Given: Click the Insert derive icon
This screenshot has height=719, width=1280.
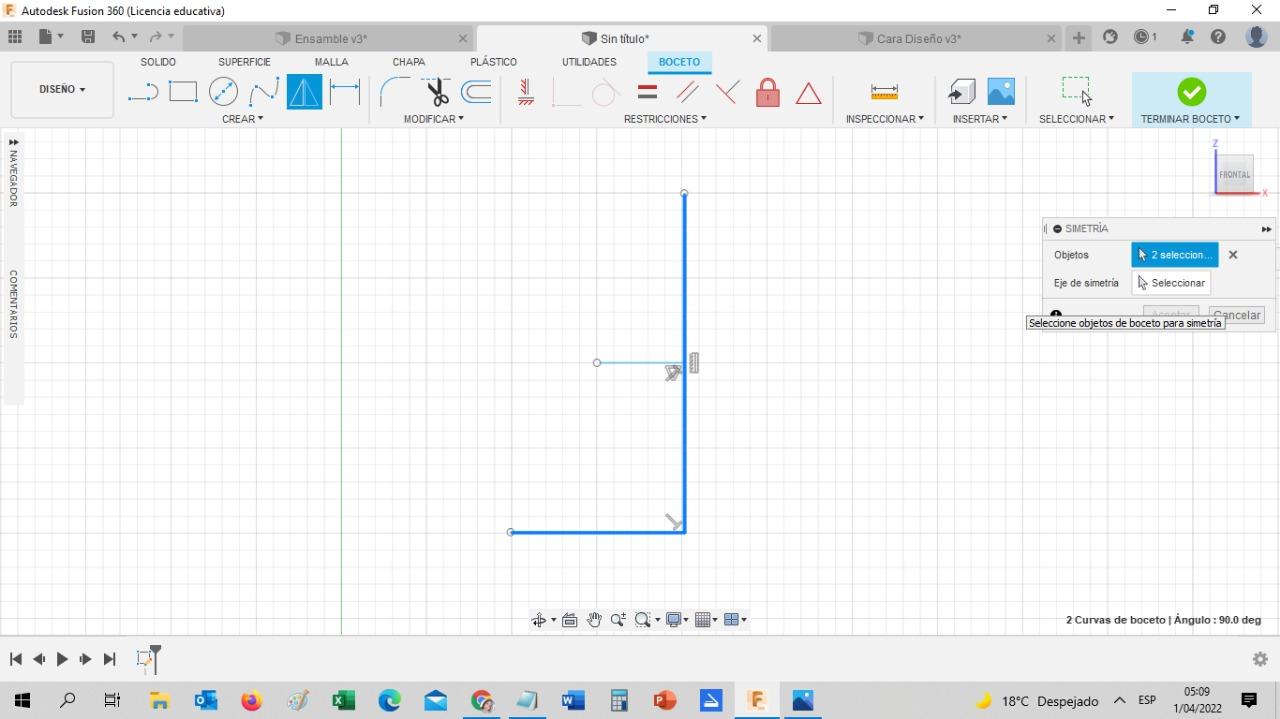Looking at the screenshot, I should (961, 92).
